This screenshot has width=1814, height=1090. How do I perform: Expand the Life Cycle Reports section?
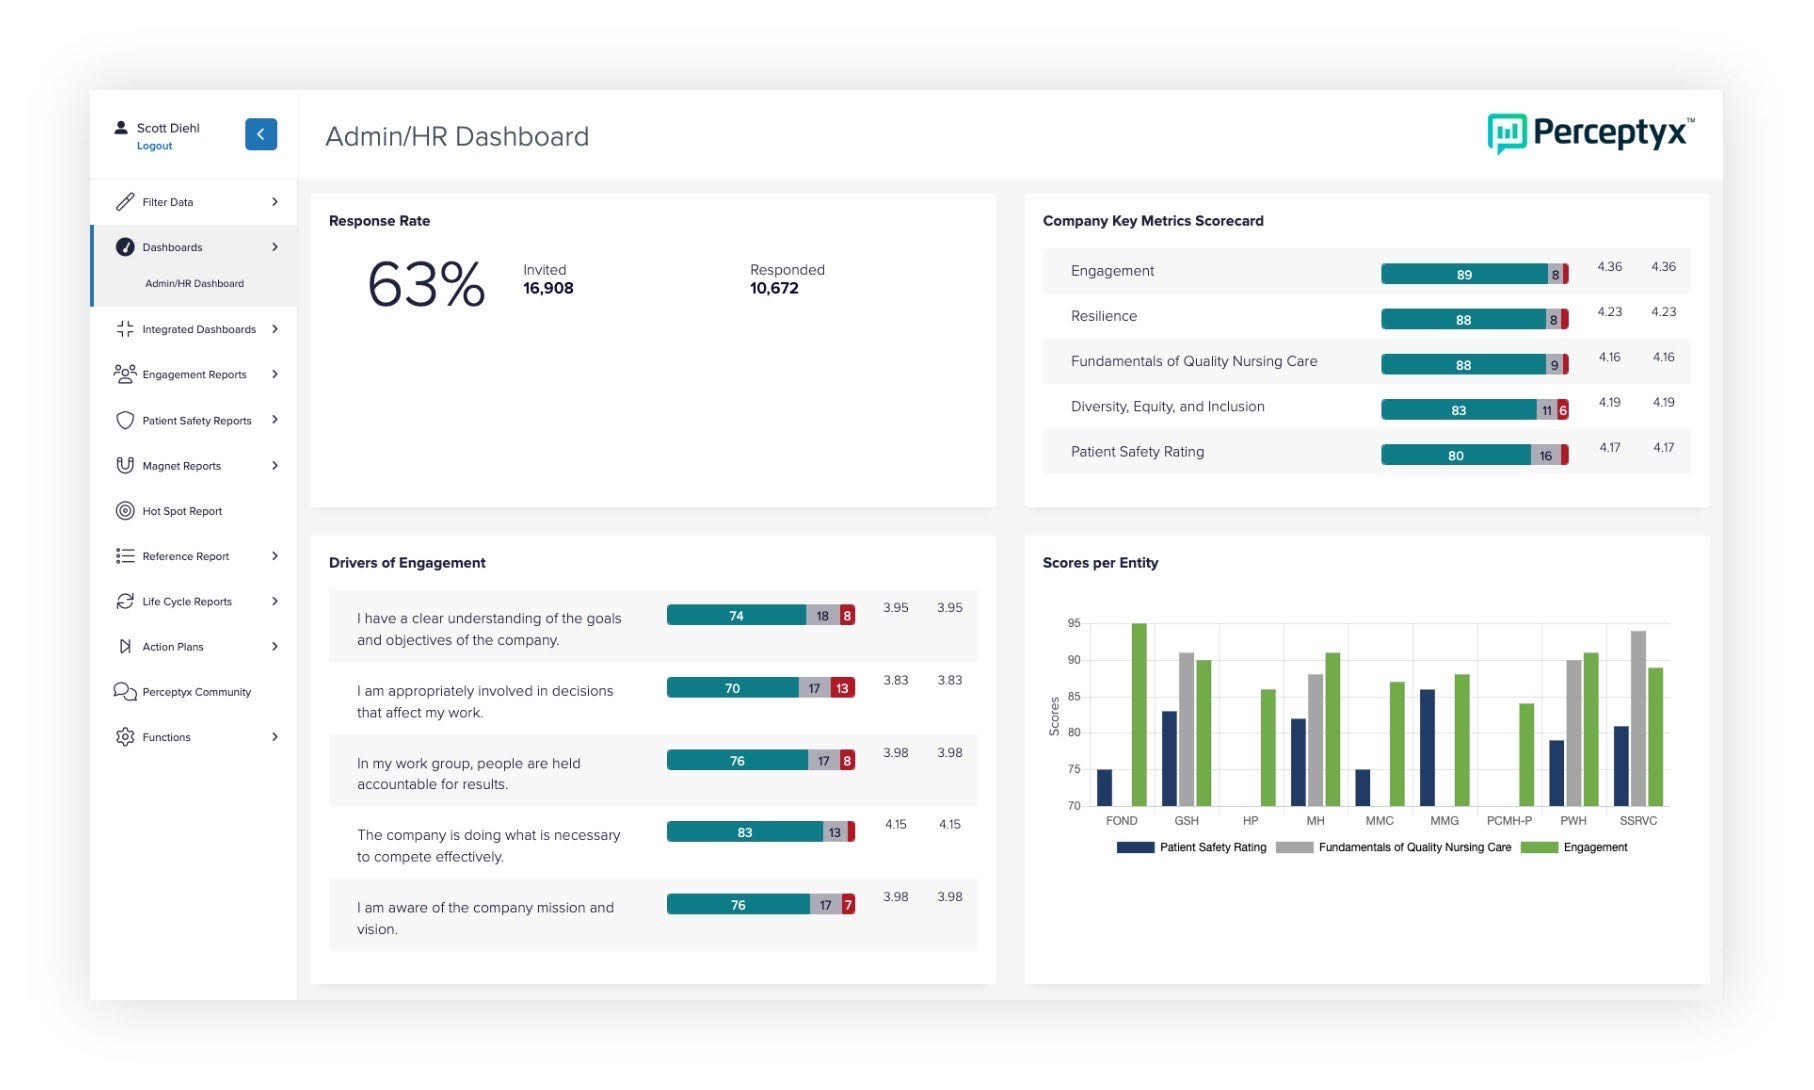pyautogui.click(x=275, y=601)
